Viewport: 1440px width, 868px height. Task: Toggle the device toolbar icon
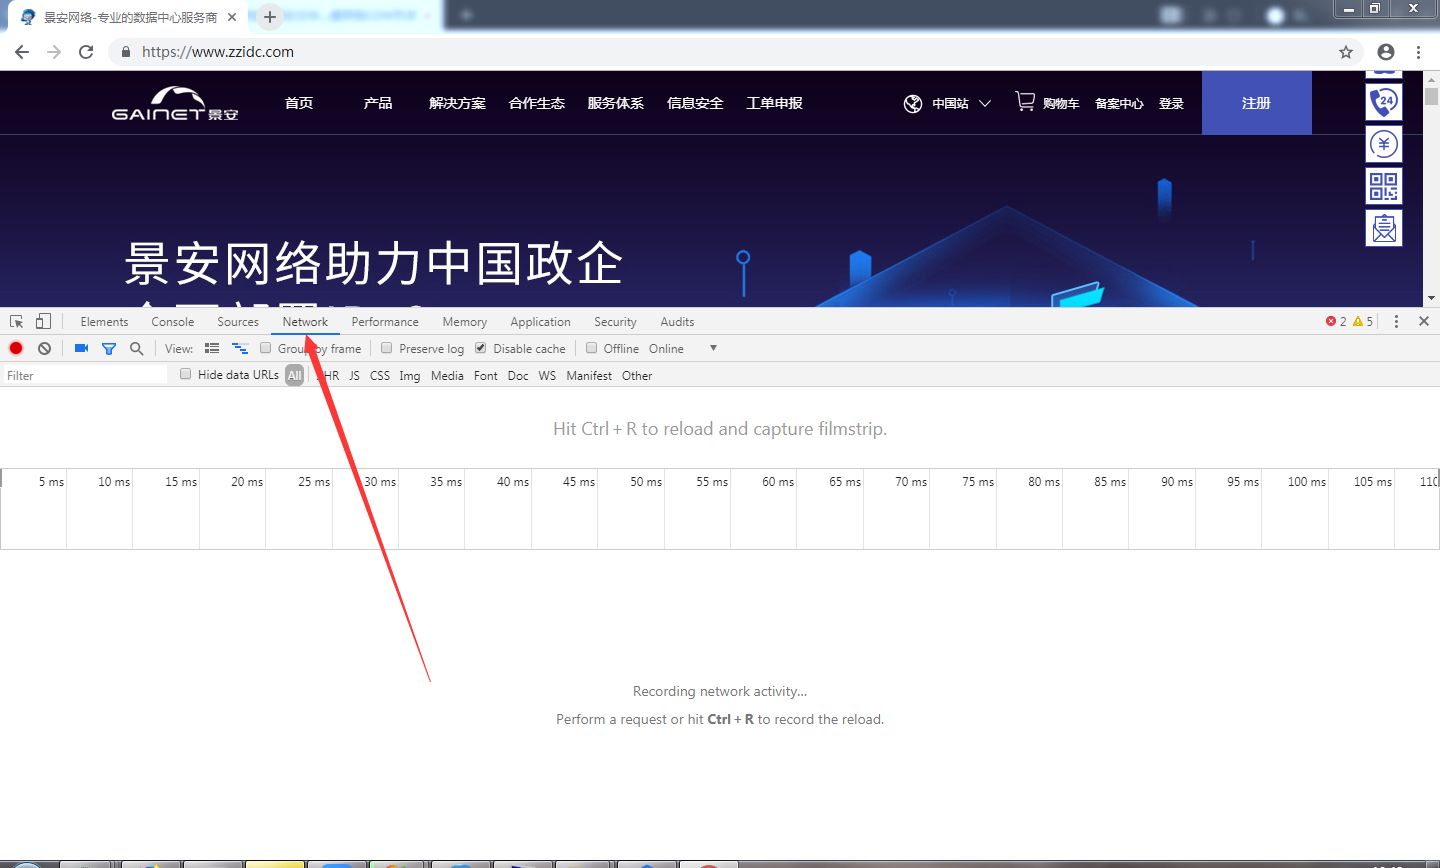pos(41,321)
